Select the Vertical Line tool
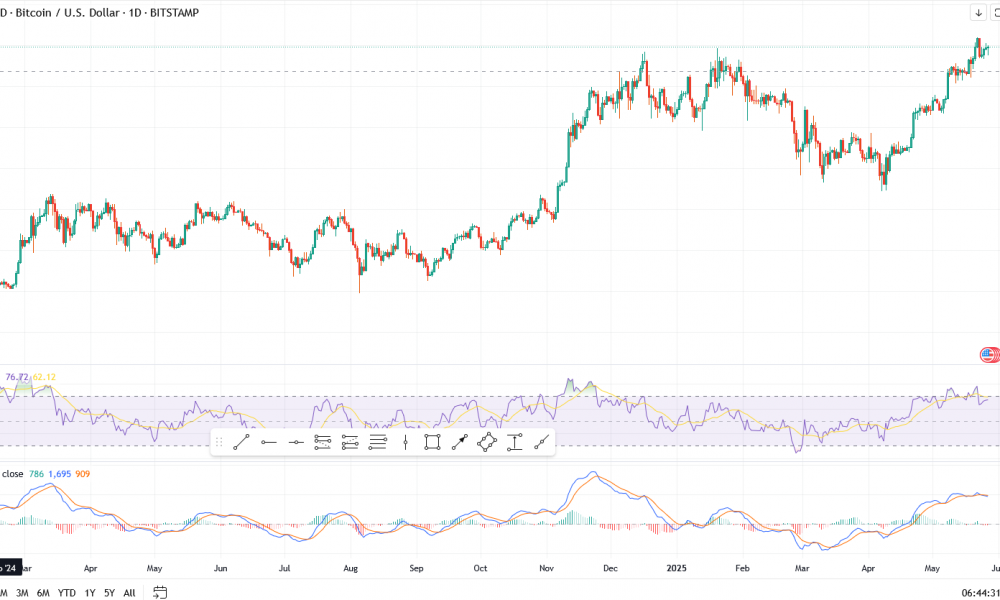Image resolution: width=1000 pixels, height=600 pixels. (405, 442)
